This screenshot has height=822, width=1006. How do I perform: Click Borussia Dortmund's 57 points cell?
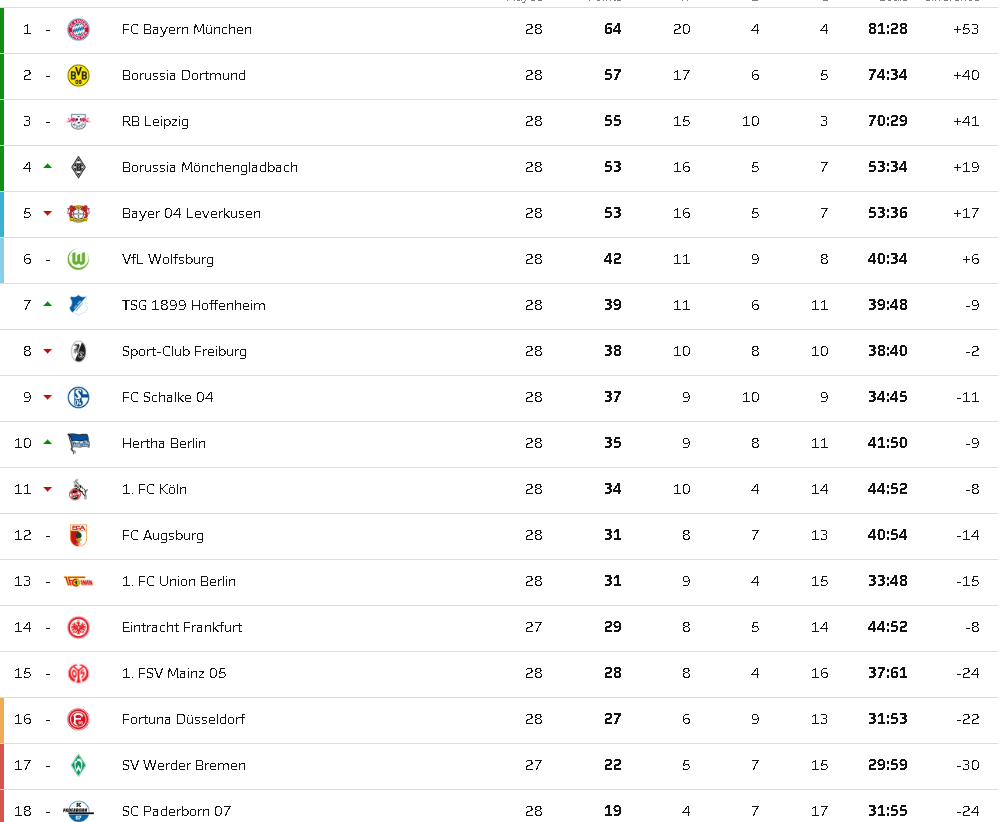(x=613, y=76)
